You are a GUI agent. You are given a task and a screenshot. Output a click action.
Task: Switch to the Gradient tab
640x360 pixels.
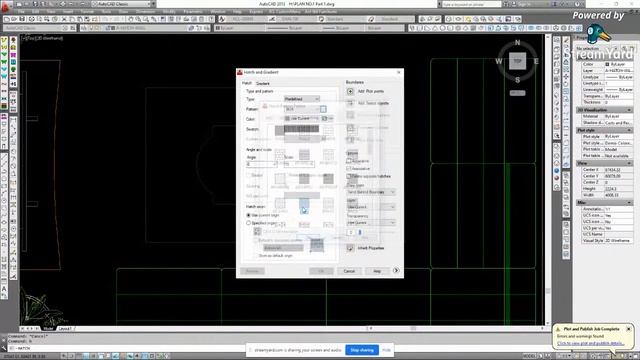[x=262, y=83]
